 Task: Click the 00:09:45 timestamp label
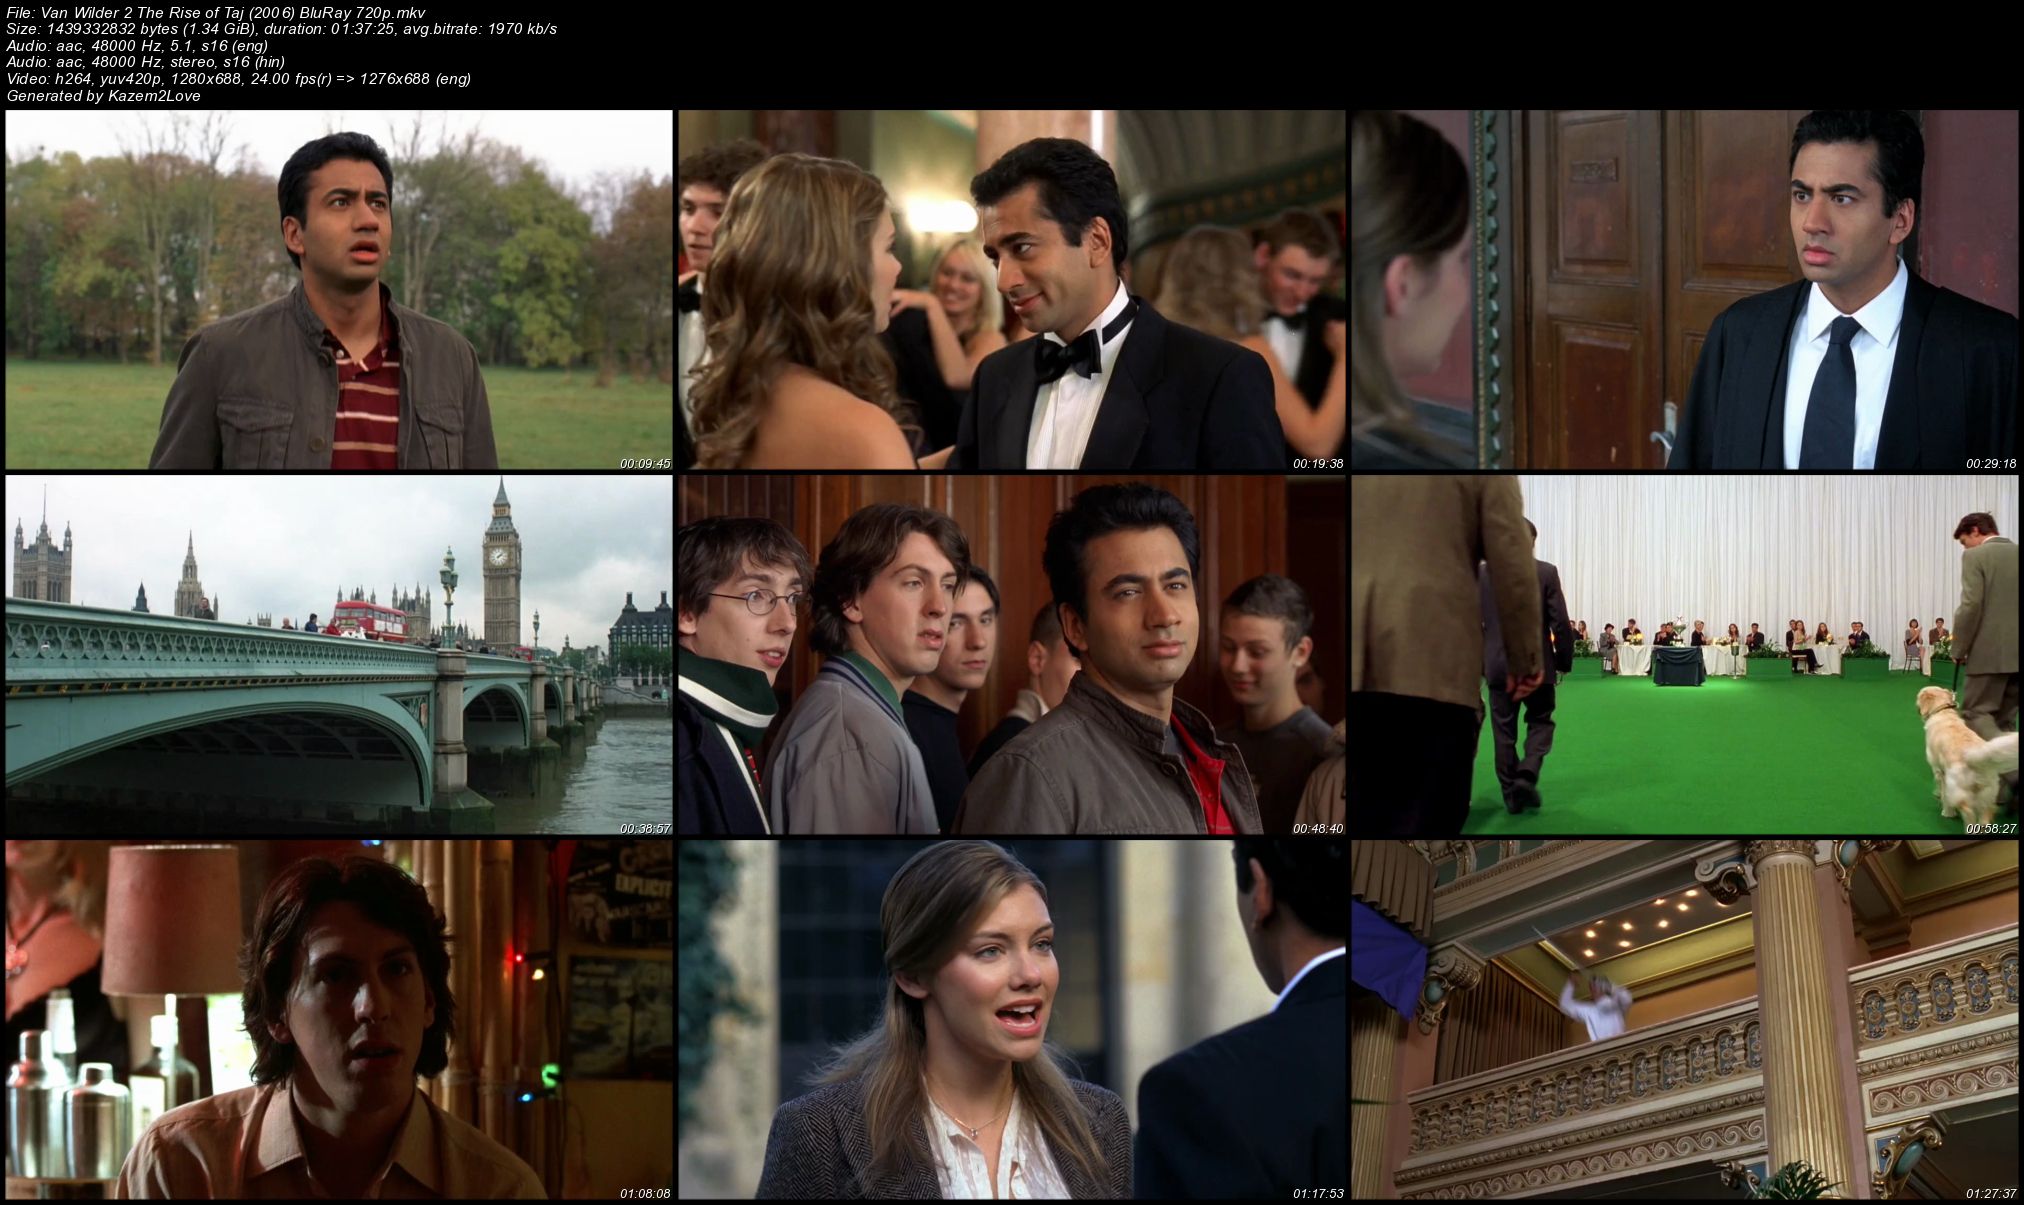(x=645, y=463)
